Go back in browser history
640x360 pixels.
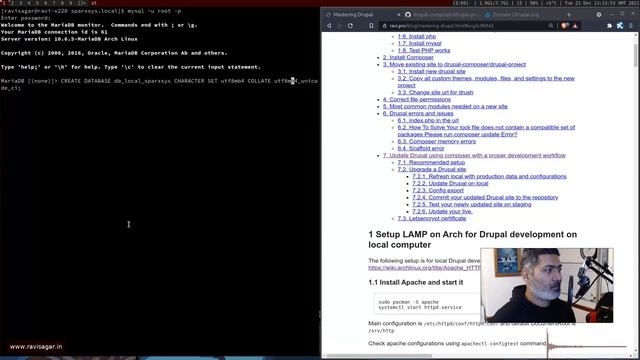(329, 26)
